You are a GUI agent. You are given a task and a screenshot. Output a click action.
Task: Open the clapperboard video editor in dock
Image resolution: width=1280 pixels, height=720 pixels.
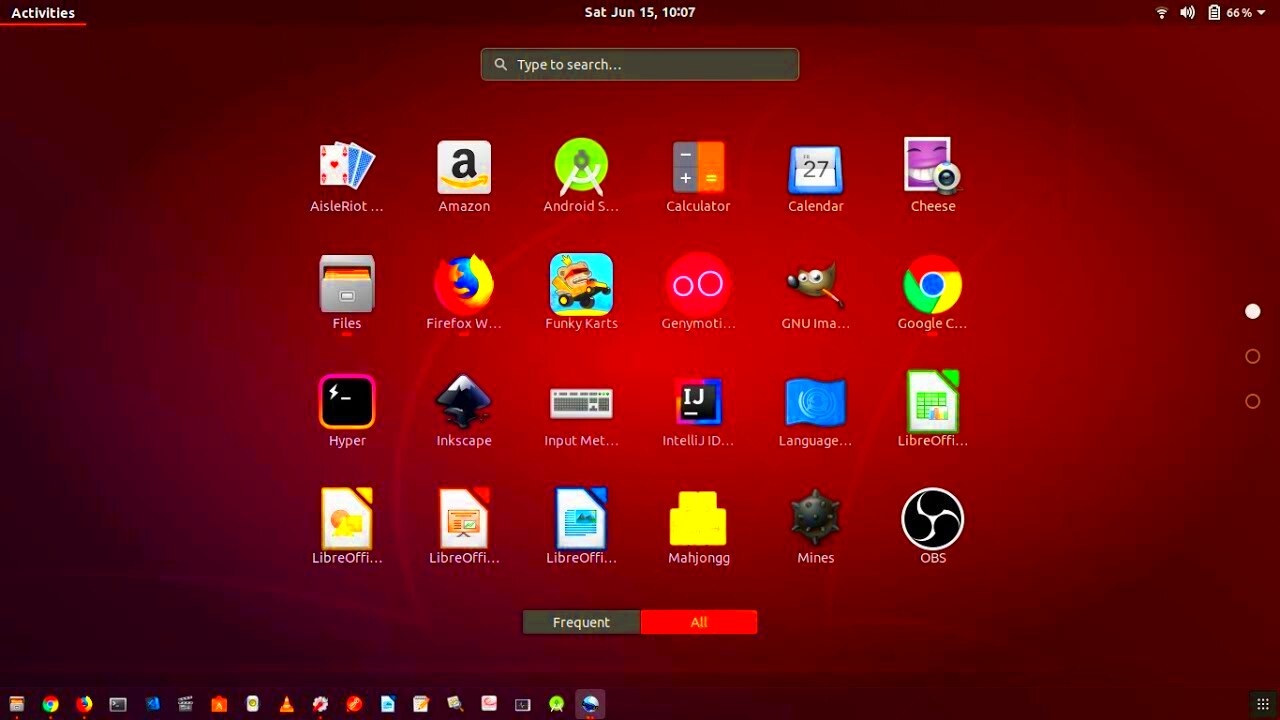click(185, 704)
